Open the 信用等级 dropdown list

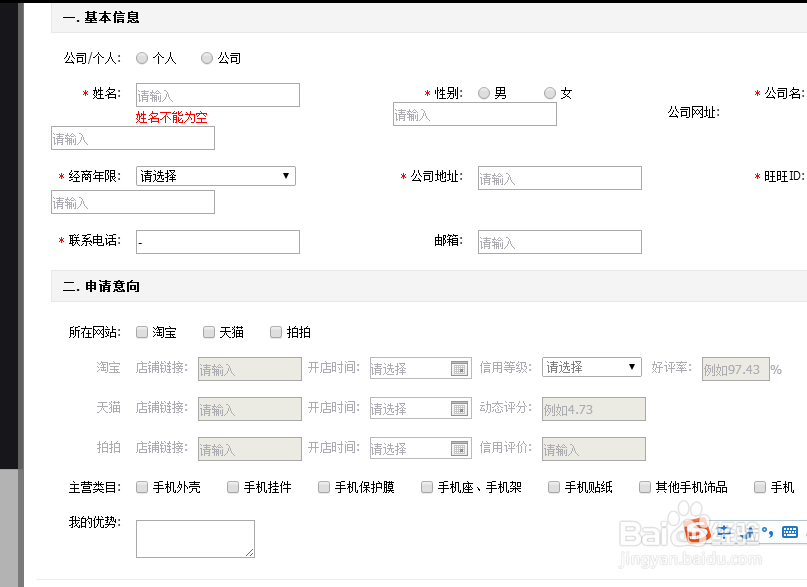click(591, 367)
